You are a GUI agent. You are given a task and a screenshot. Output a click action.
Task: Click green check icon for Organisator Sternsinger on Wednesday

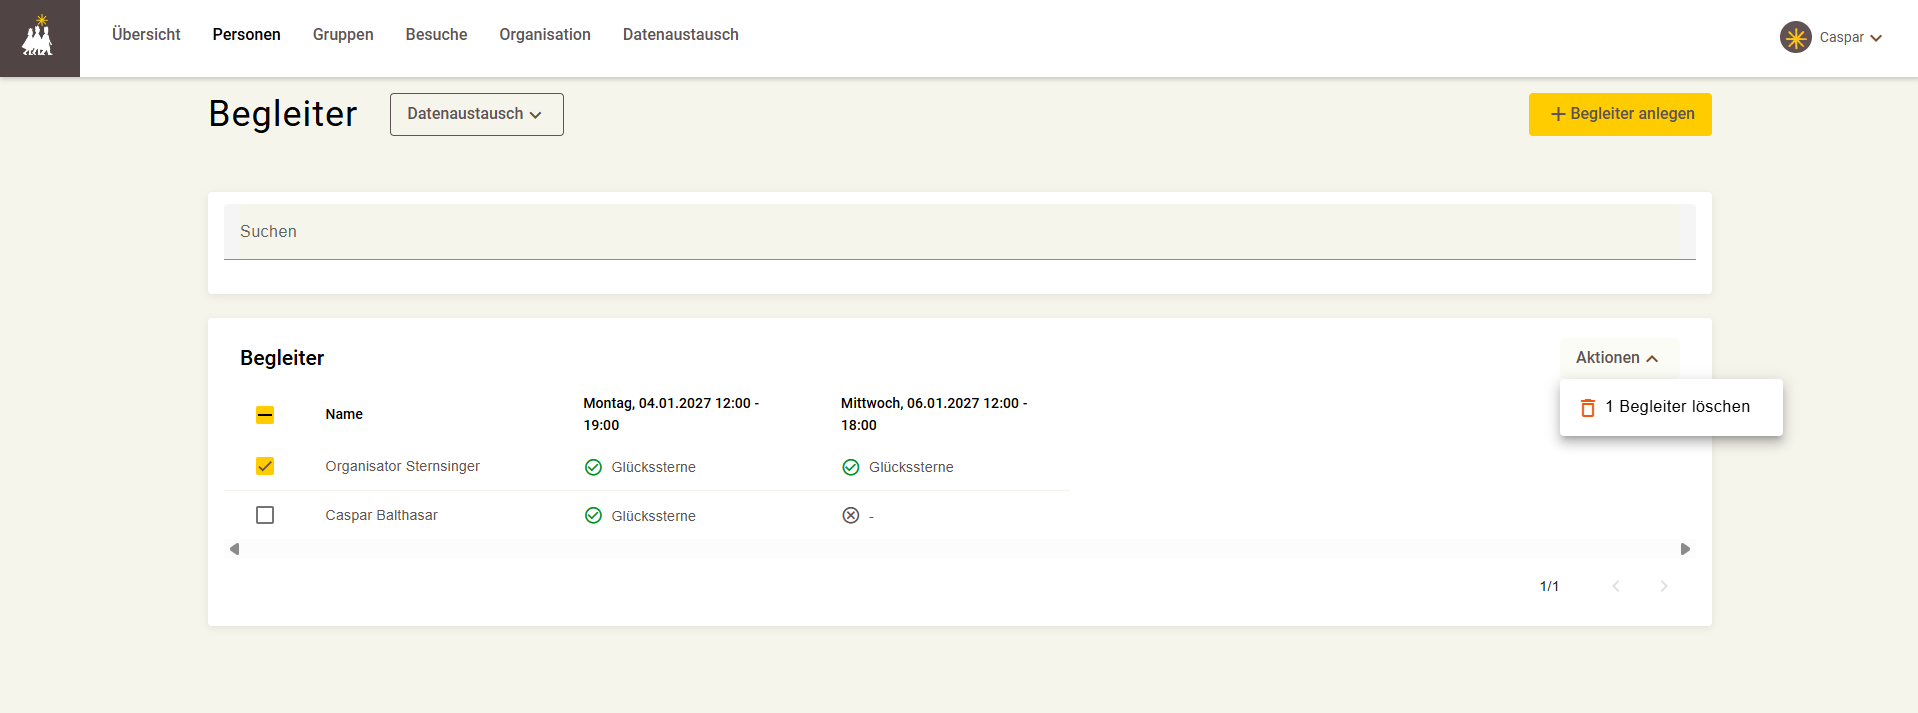pos(851,467)
